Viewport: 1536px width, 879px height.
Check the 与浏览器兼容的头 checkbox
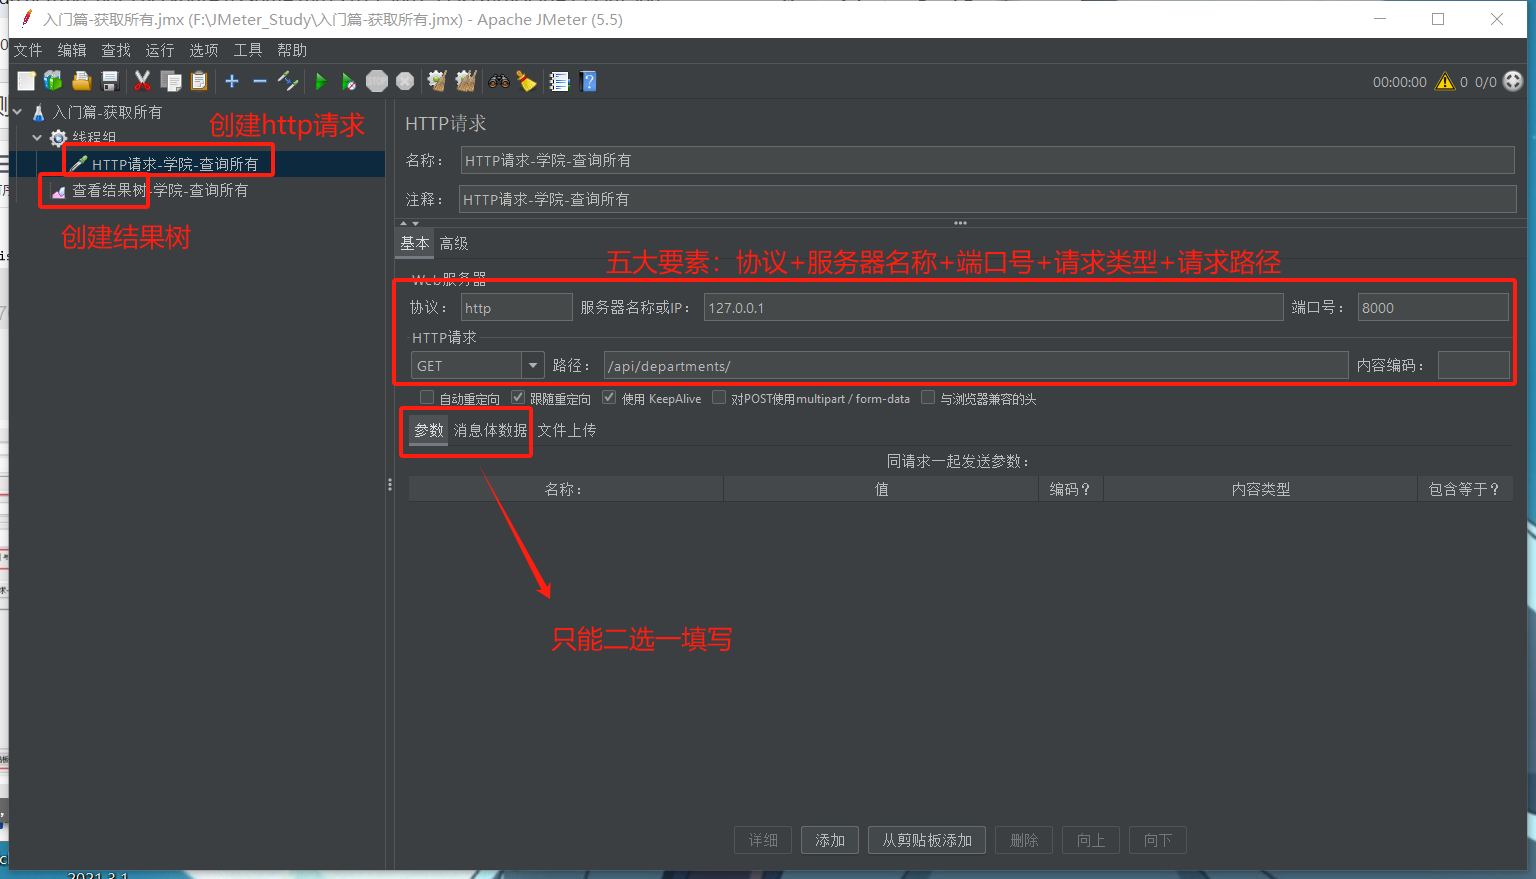tap(928, 398)
